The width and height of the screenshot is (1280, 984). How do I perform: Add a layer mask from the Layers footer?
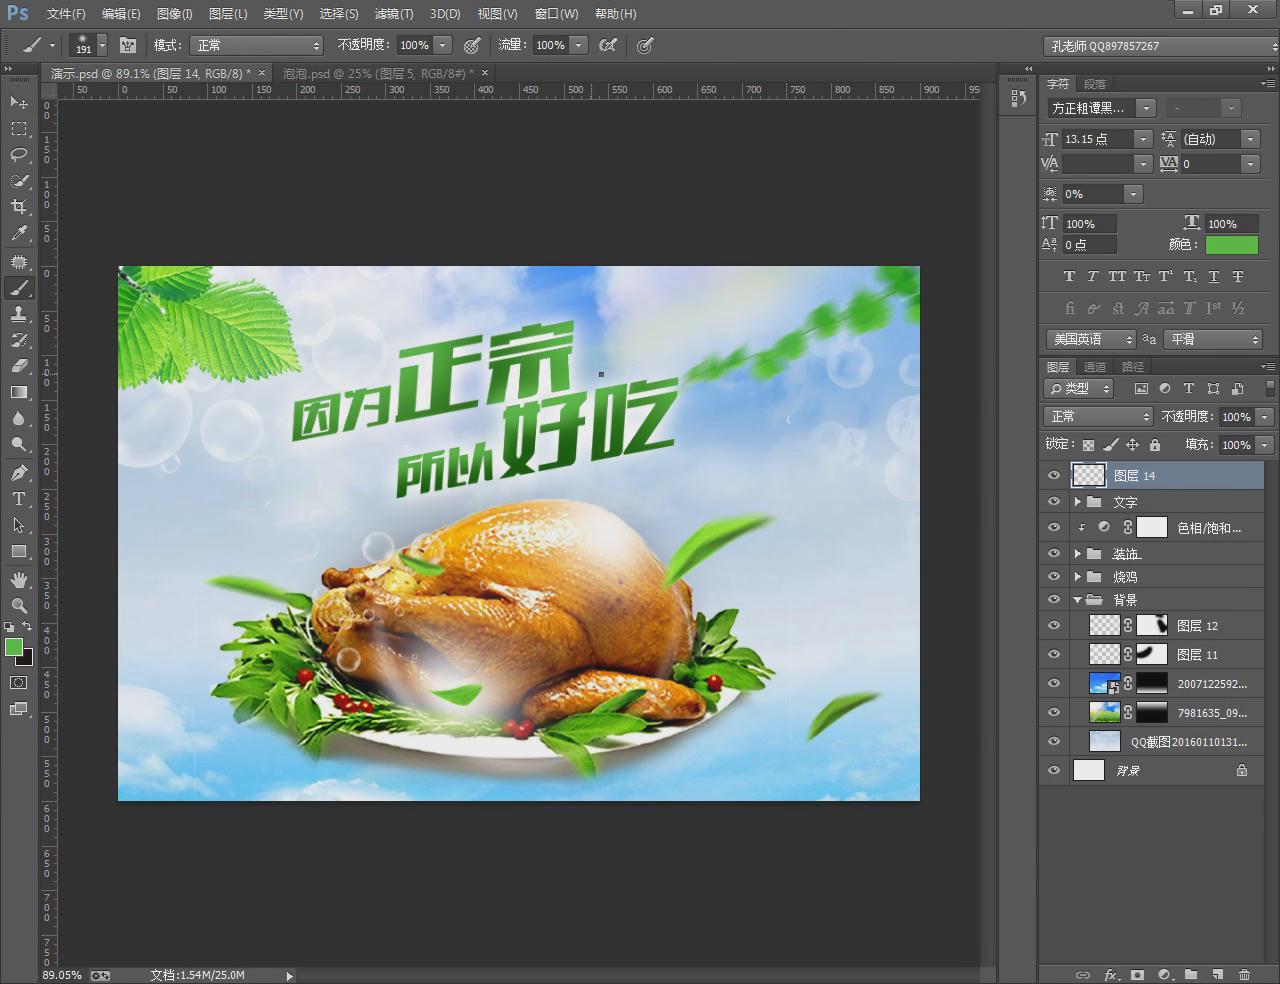(x=1138, y=974)
